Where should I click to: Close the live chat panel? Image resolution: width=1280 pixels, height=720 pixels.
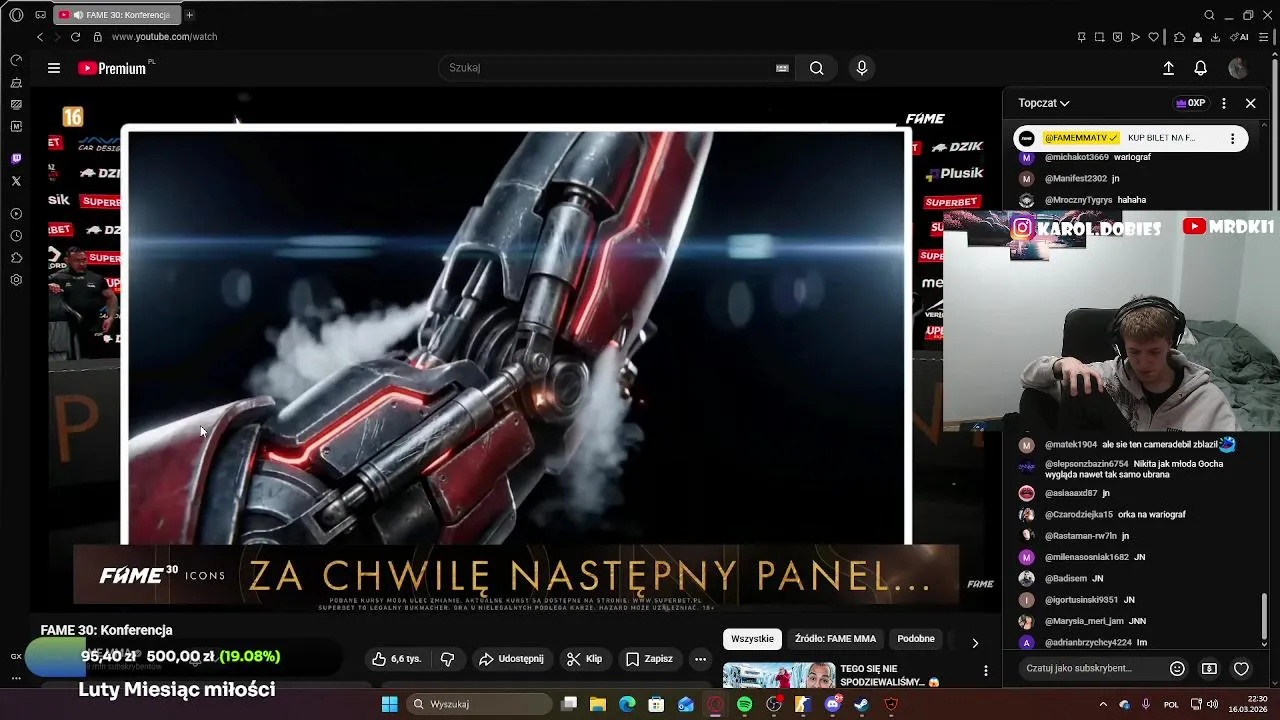click(1250, 103)
